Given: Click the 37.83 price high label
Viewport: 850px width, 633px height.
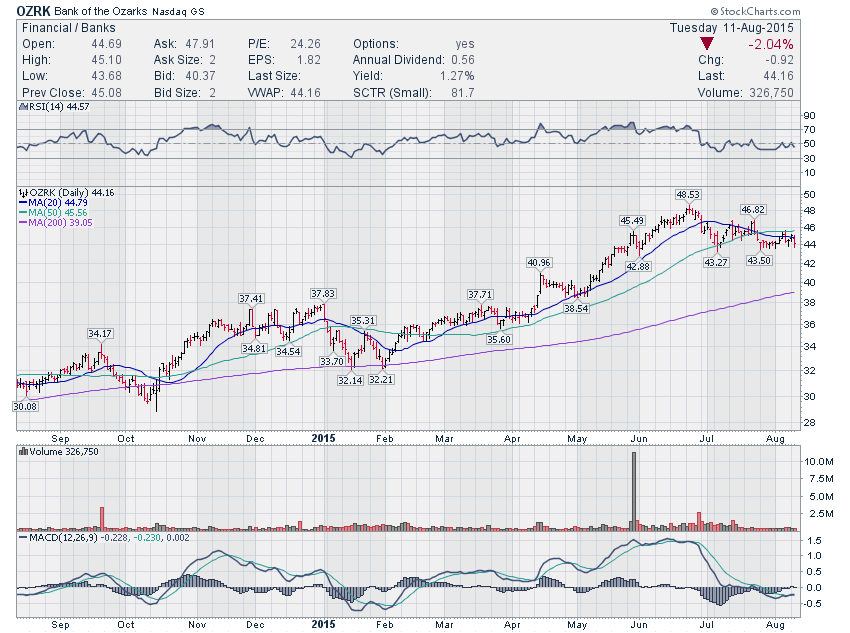Looking at the screenshot, I should [x=323, y=294].
